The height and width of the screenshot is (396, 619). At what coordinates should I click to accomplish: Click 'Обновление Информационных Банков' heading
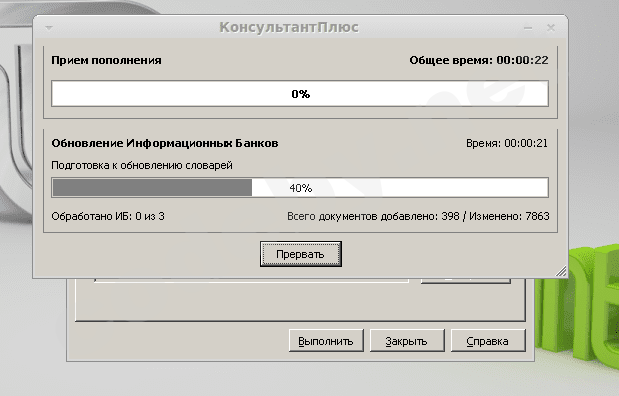pos(165,143)
